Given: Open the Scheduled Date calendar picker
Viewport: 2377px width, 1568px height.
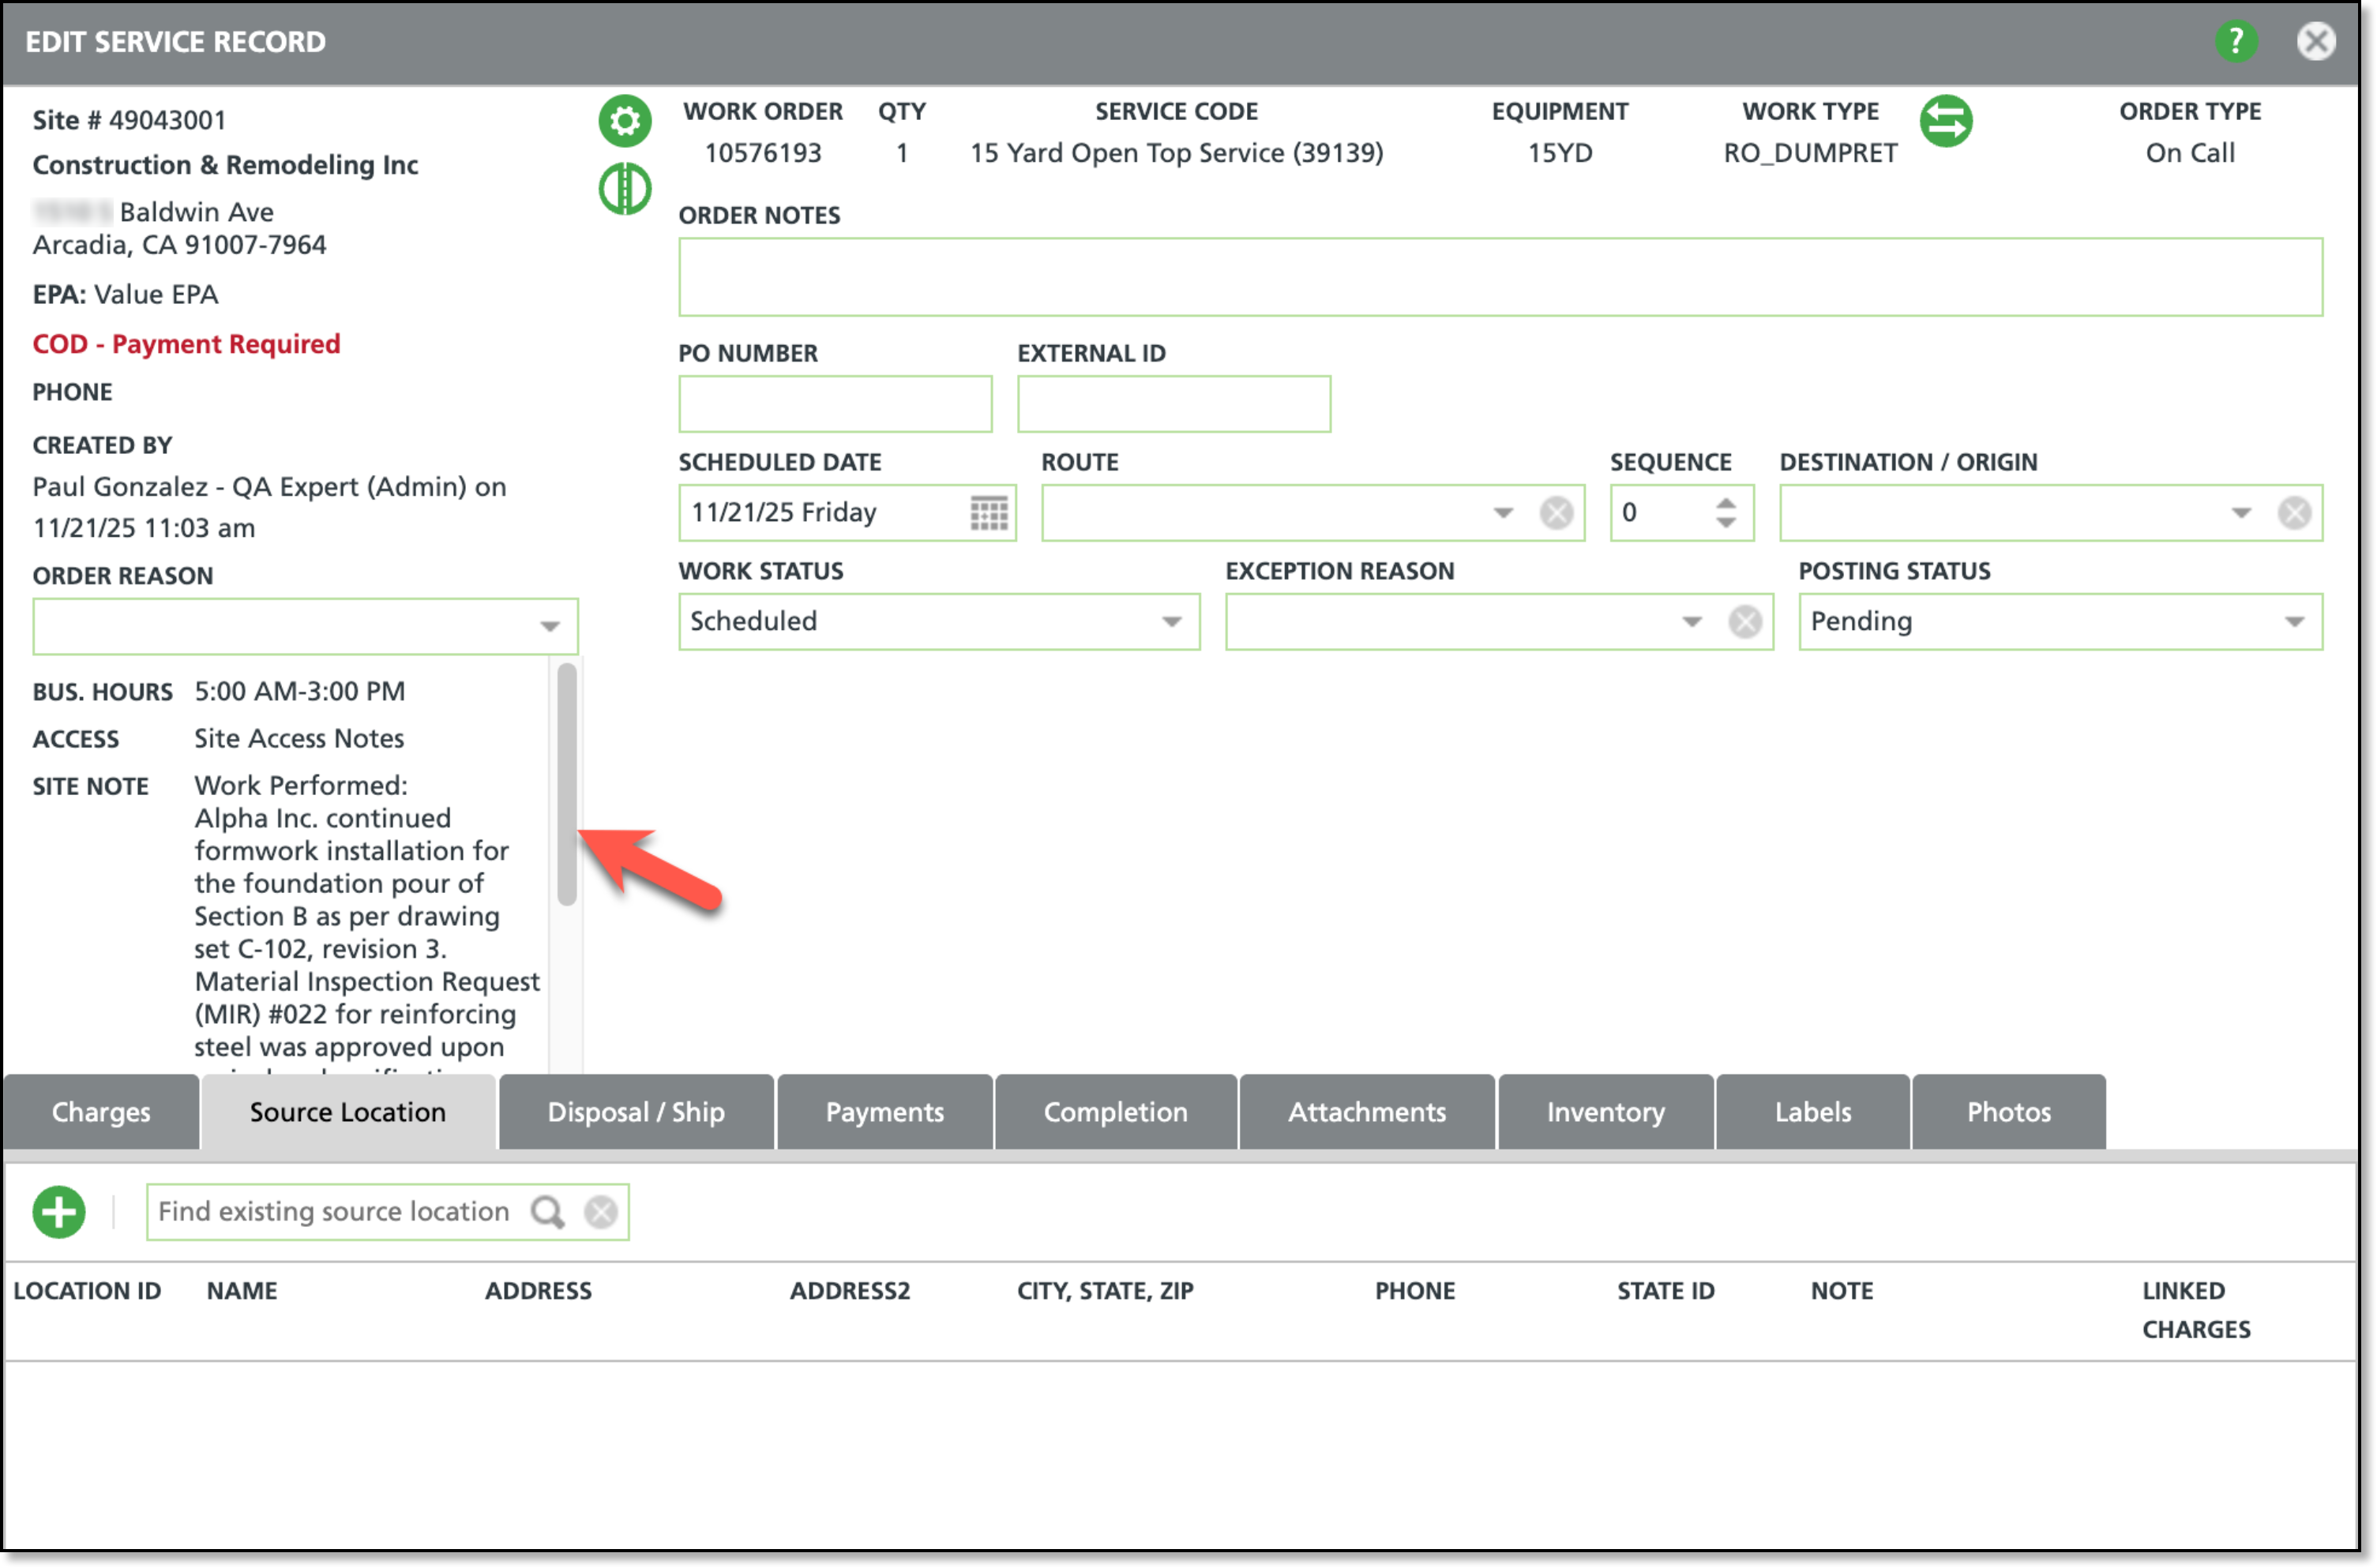Looking at the screenshot, I should tap(988, 513).
